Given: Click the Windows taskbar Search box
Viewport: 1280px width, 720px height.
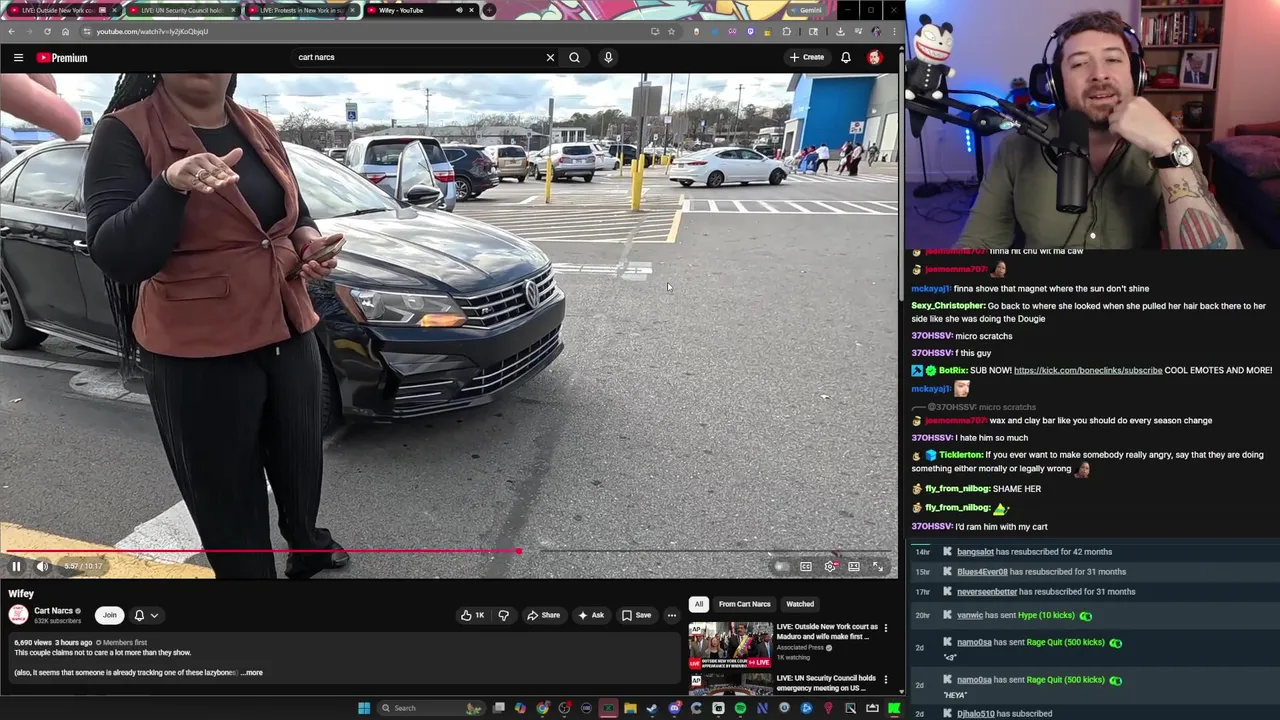Looking at the screenshot, I should 432,708.
